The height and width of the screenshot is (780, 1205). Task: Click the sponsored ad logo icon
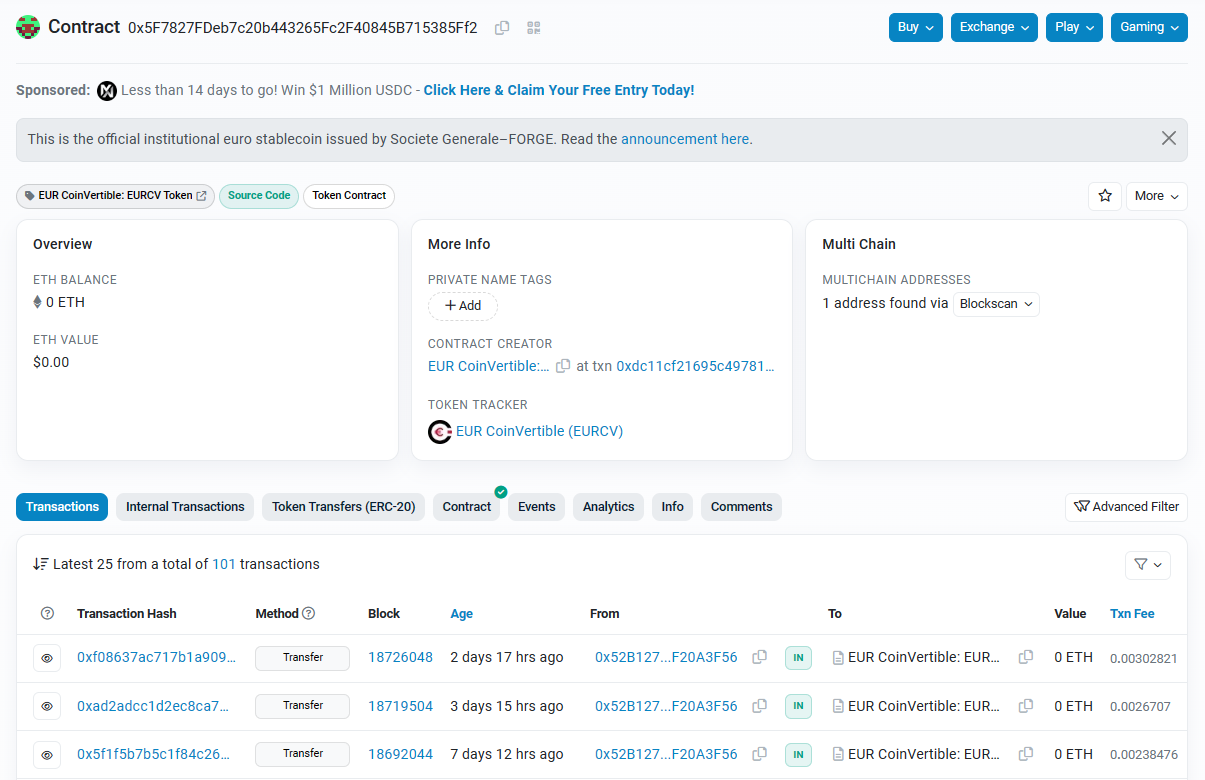tap(107, 91)
